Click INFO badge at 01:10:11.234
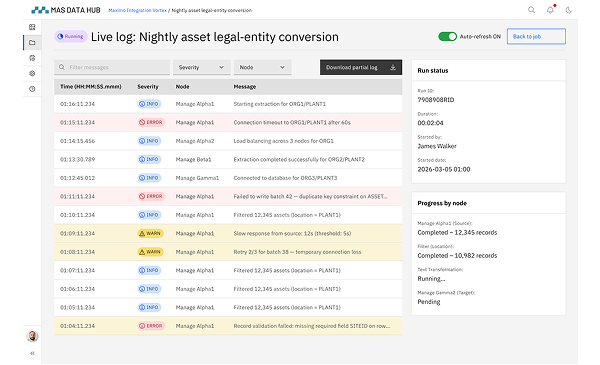The width and height of the screenshot is (600, 365). tap(149, 215)
